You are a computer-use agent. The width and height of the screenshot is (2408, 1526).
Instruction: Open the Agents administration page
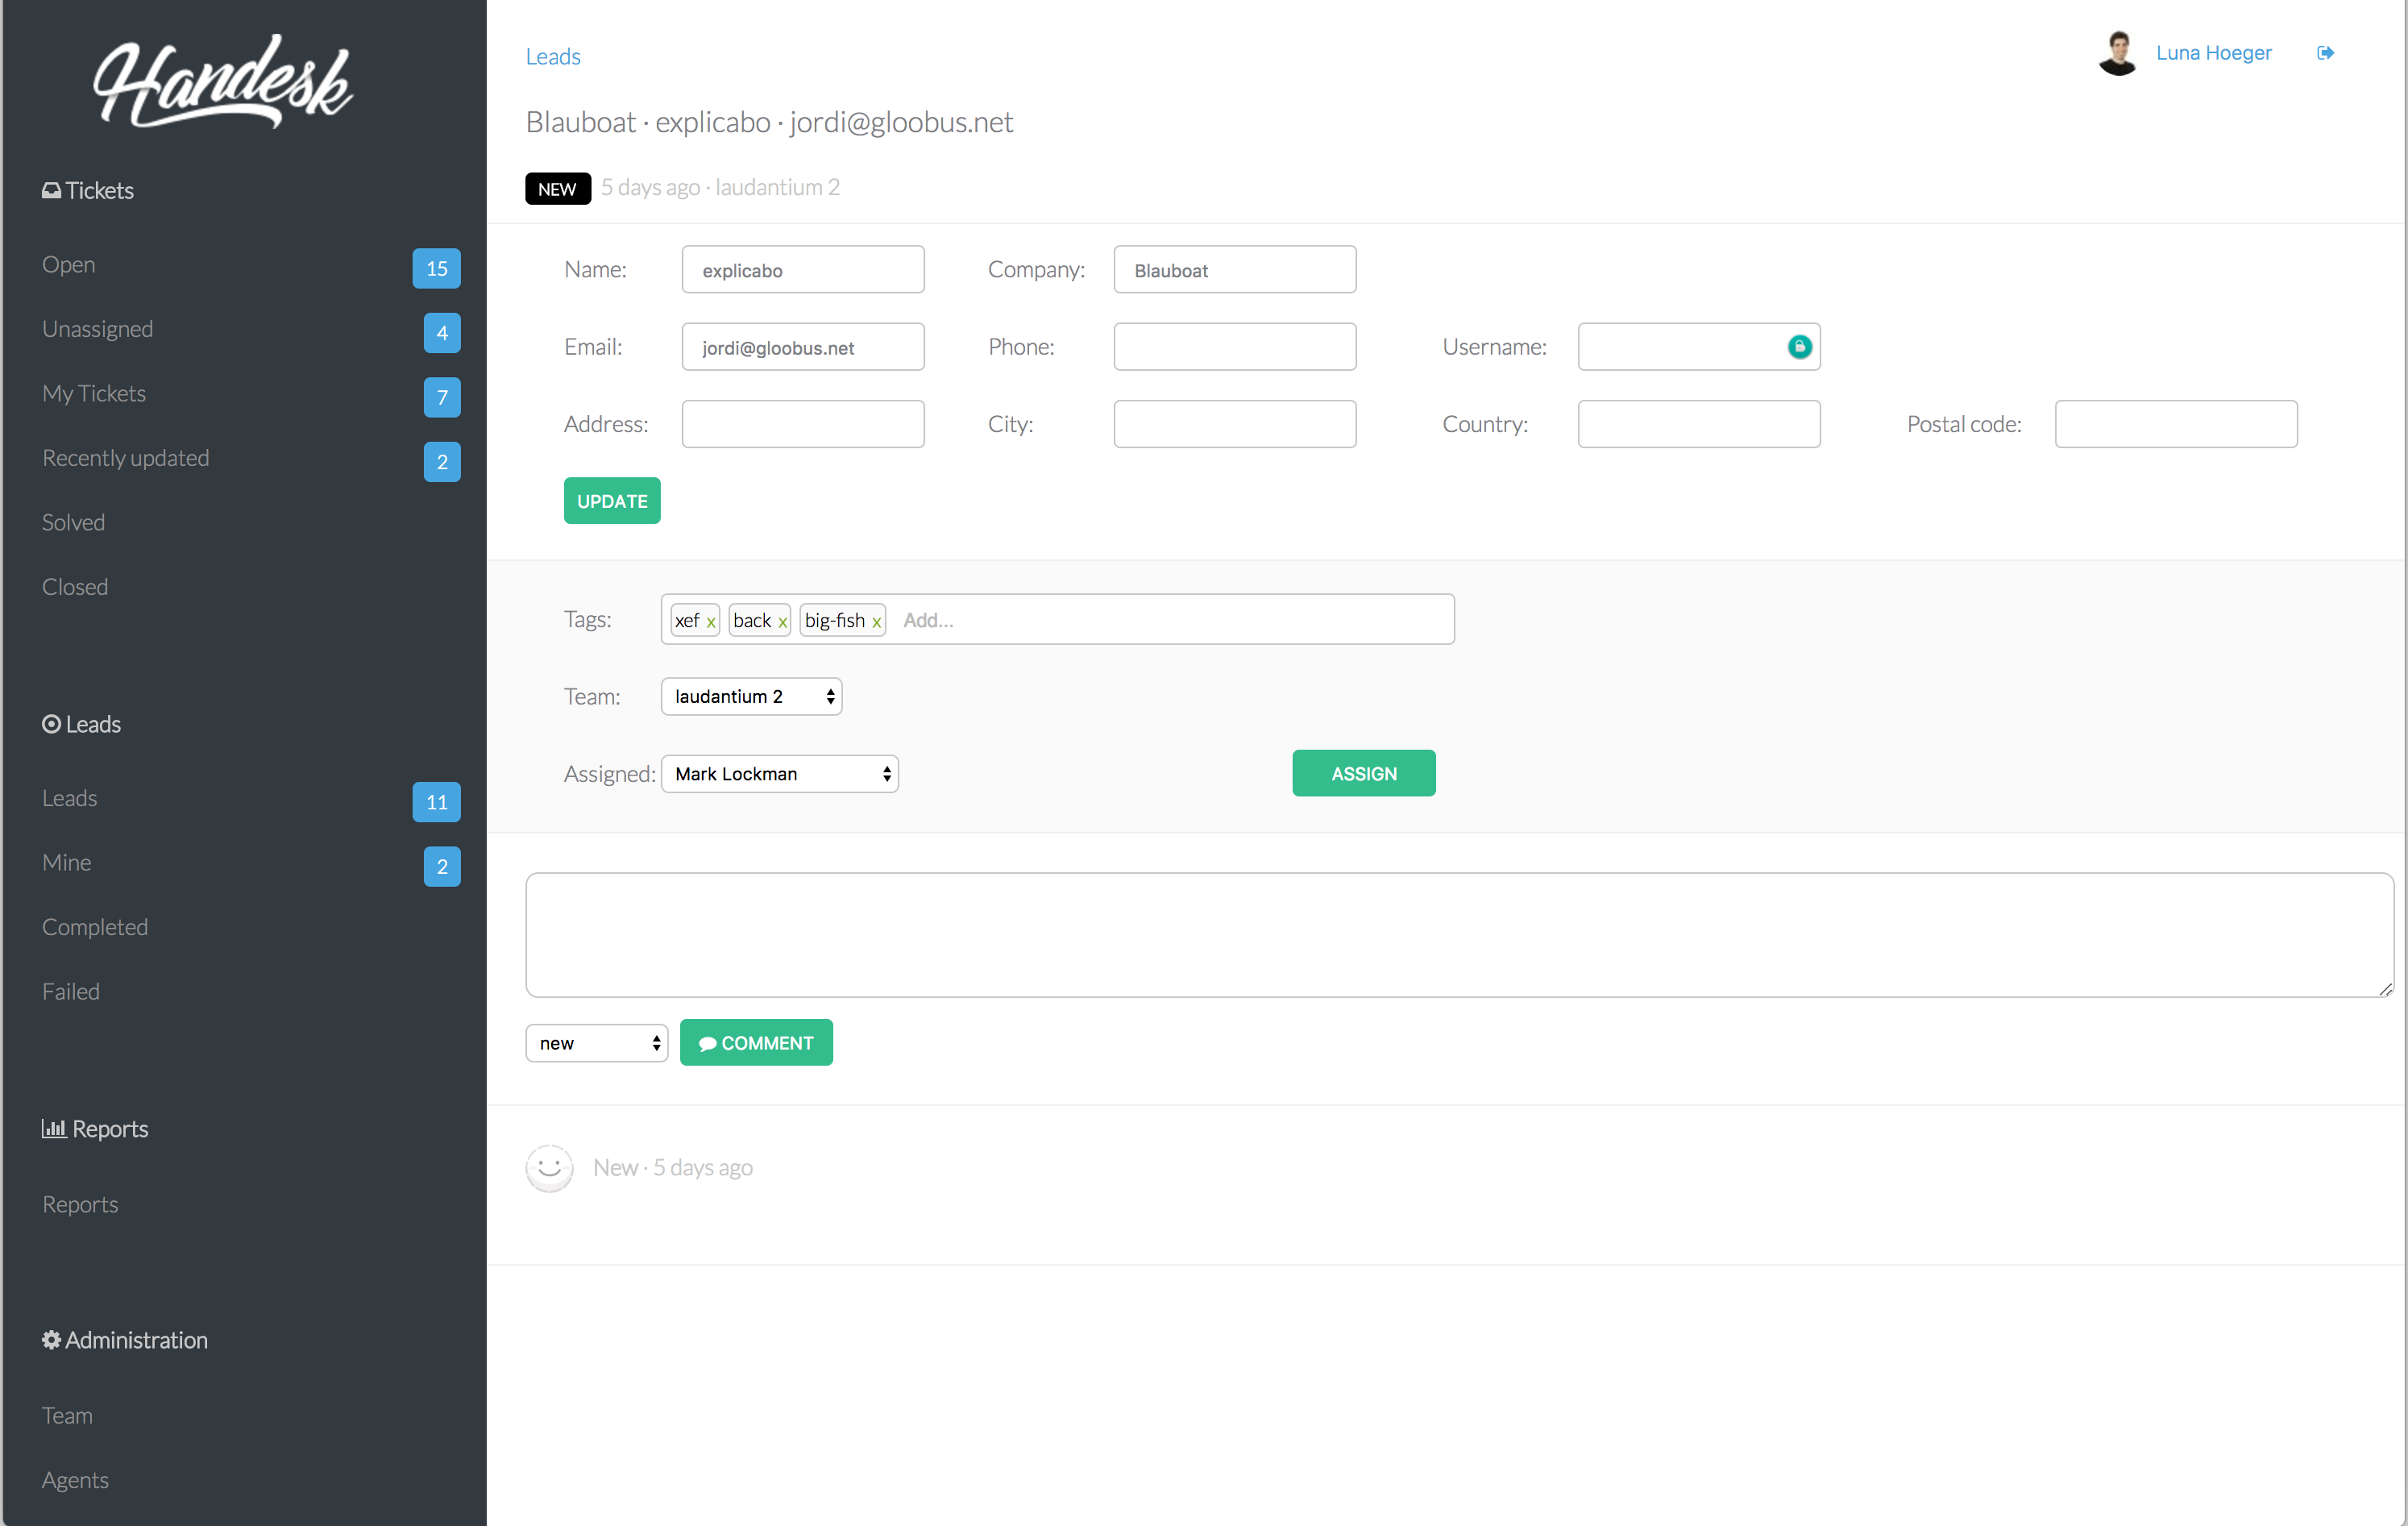pyautogui.click(x=75, y=1480)
